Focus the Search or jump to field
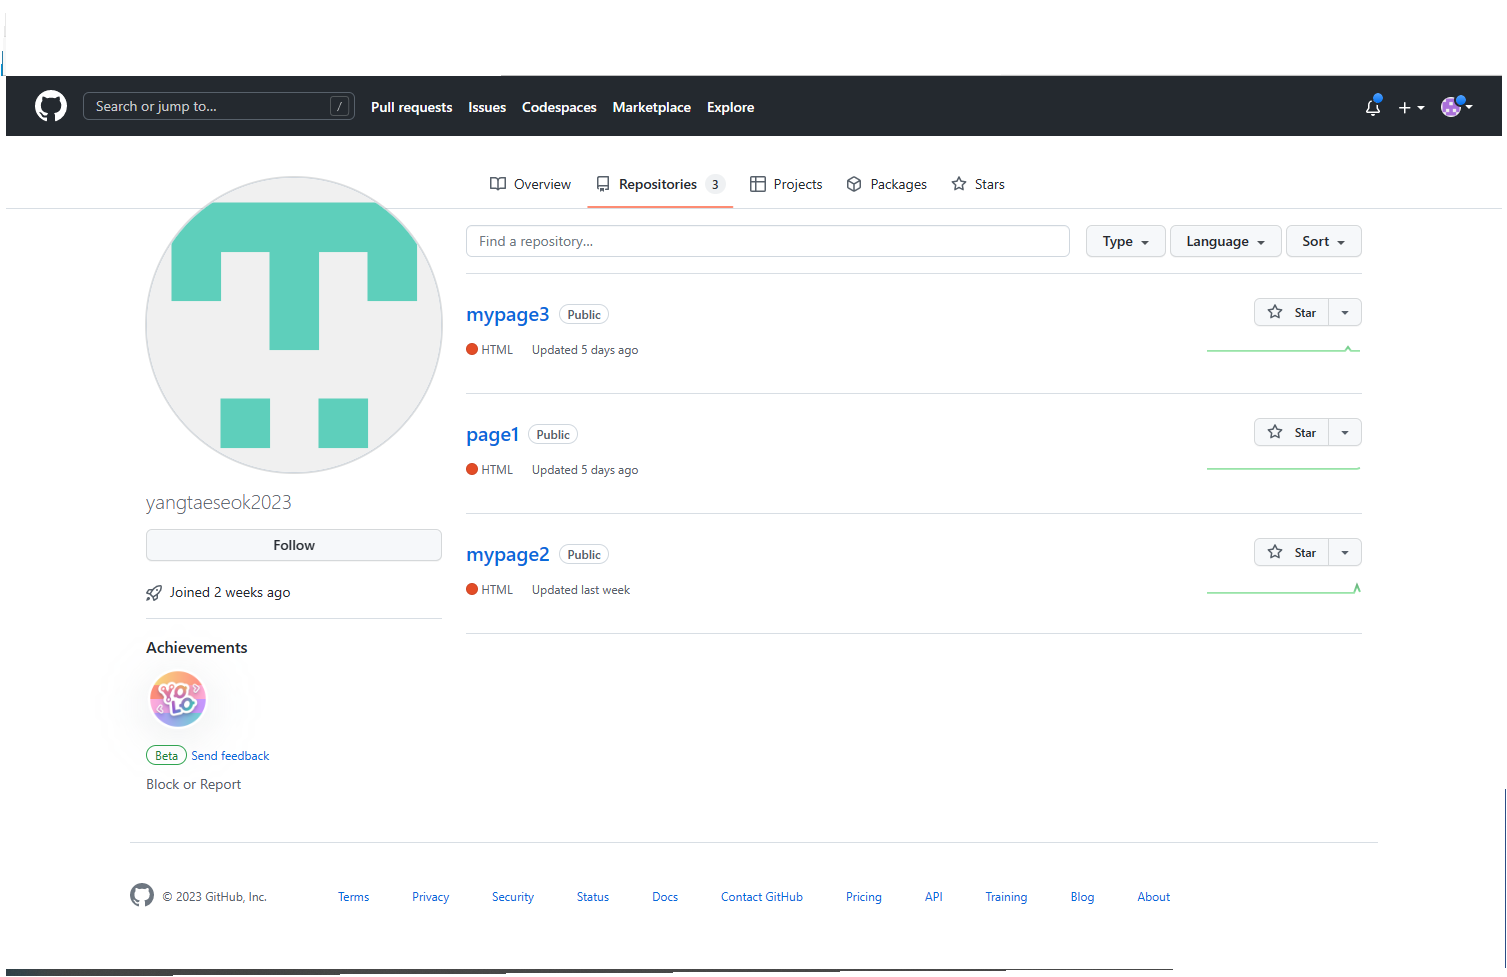1507x977 pixels. point(218,106)
